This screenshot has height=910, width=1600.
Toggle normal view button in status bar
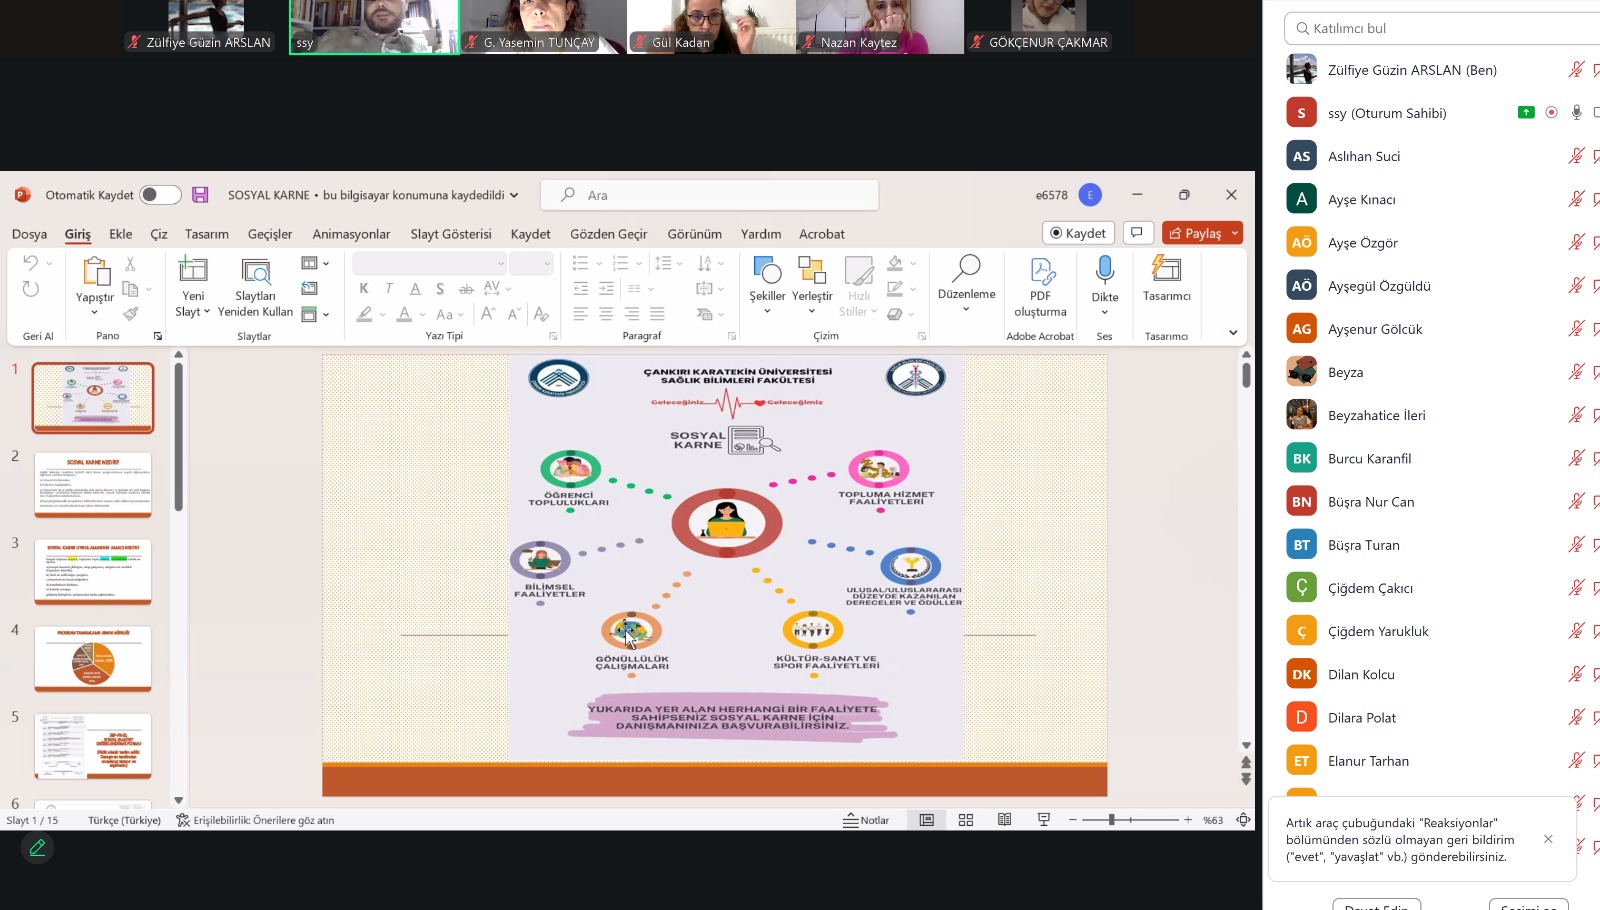[927, 820]
